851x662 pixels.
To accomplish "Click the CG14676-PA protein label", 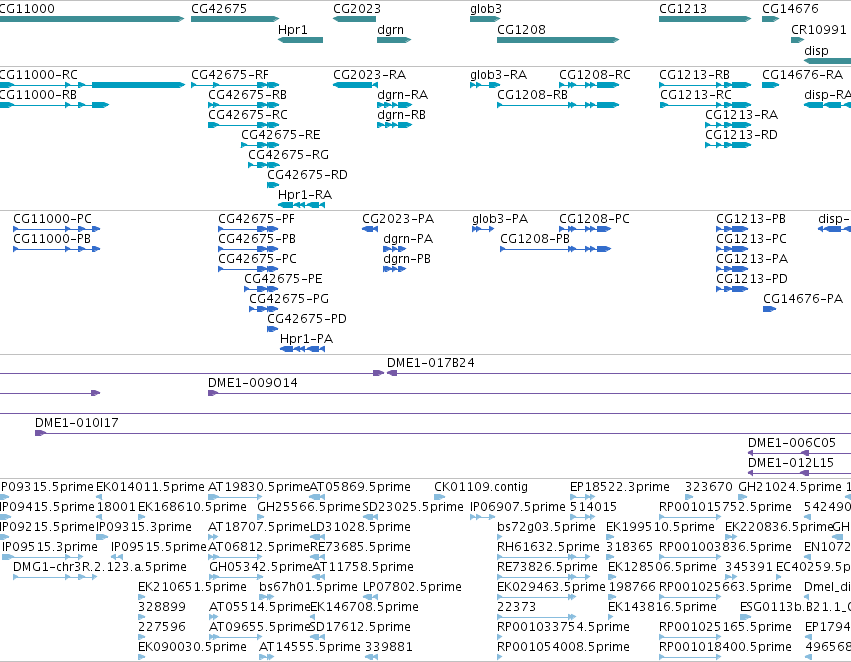I will click(803, 298).
